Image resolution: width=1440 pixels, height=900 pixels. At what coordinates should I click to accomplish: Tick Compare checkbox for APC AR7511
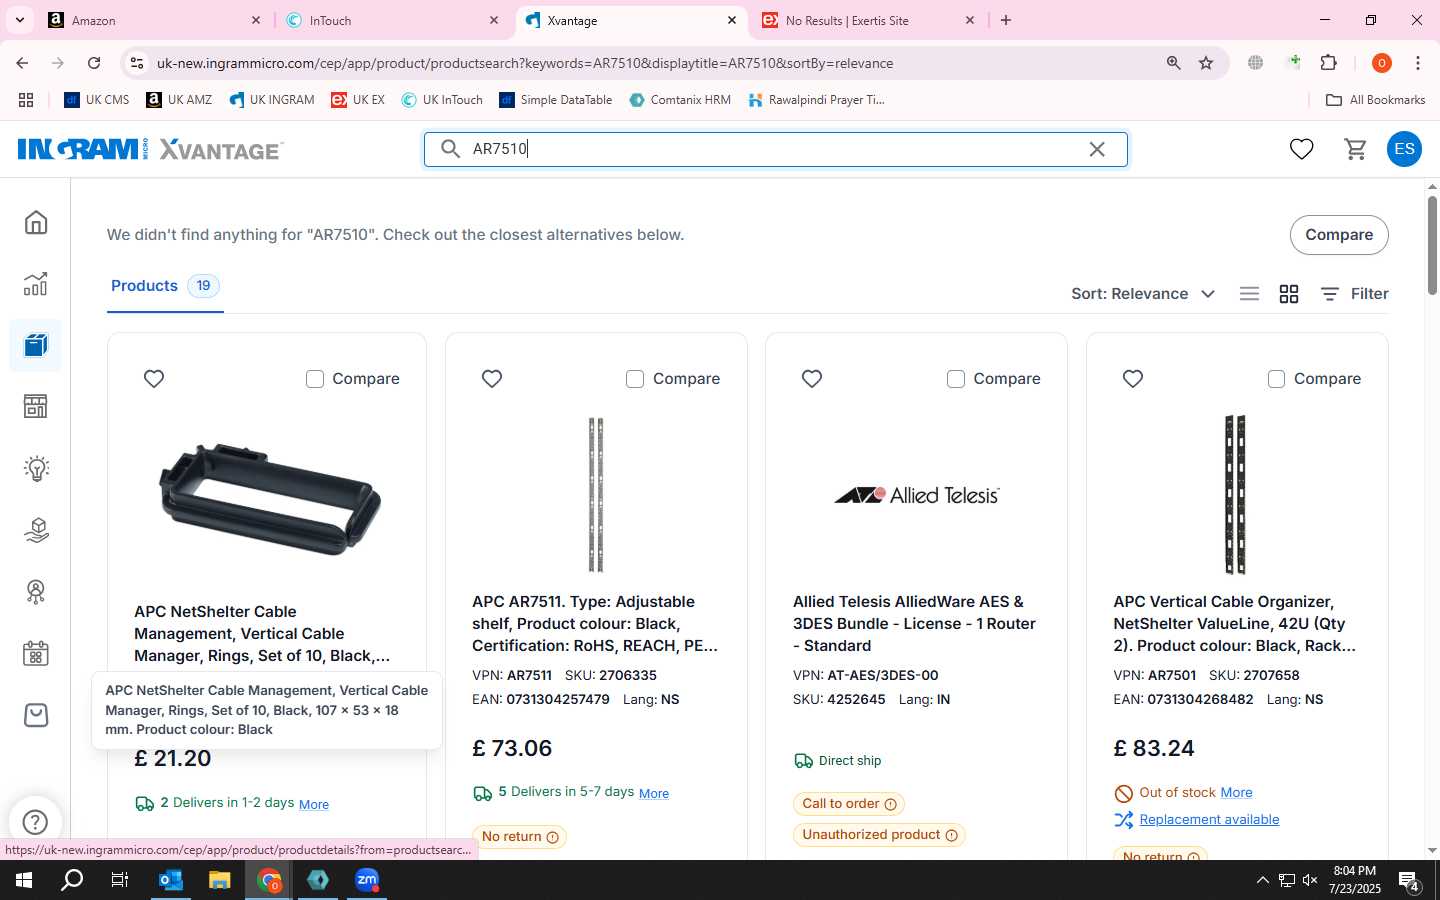click(x=635, y=379)
